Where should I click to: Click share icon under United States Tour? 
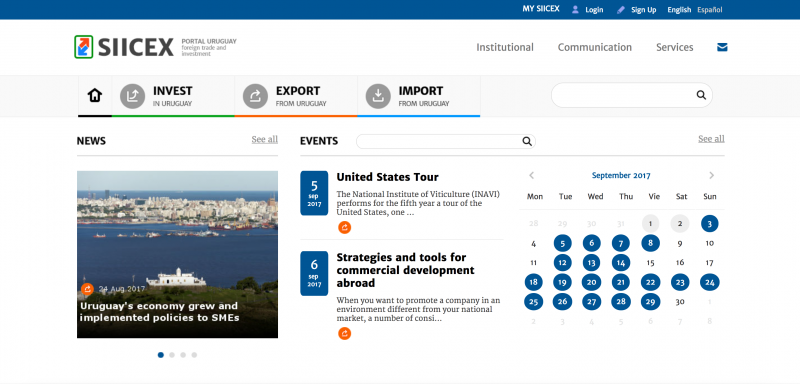344,227
